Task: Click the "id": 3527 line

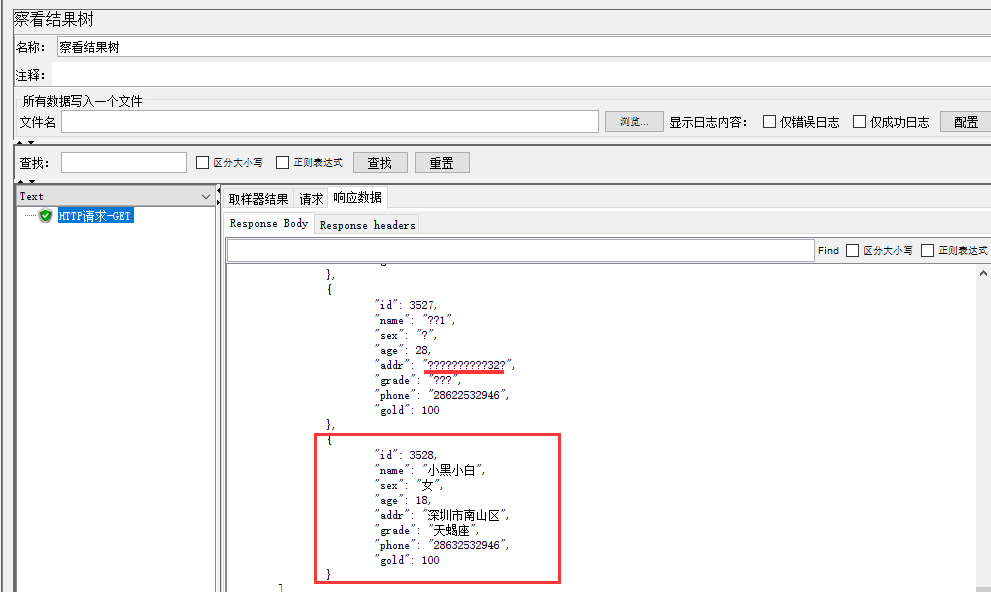Action: click(x=405, y=305)
